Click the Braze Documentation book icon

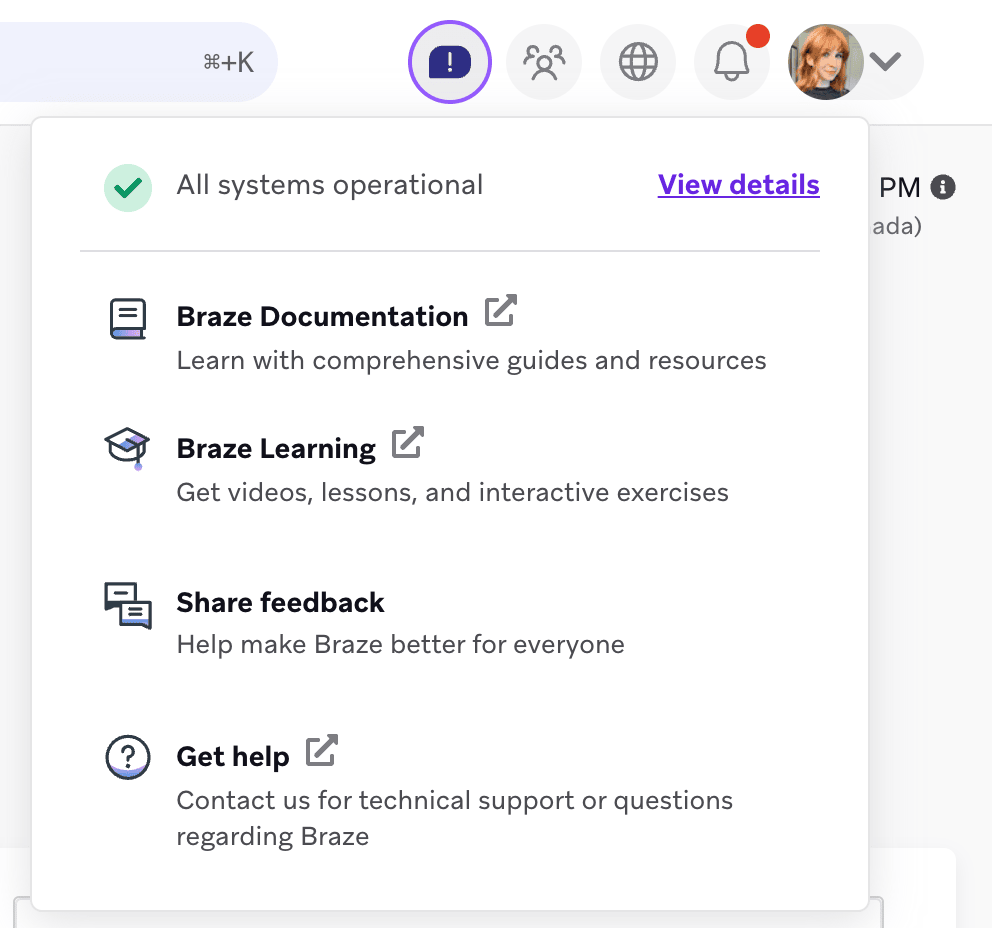pyautogui.click(x=127, y=319)
